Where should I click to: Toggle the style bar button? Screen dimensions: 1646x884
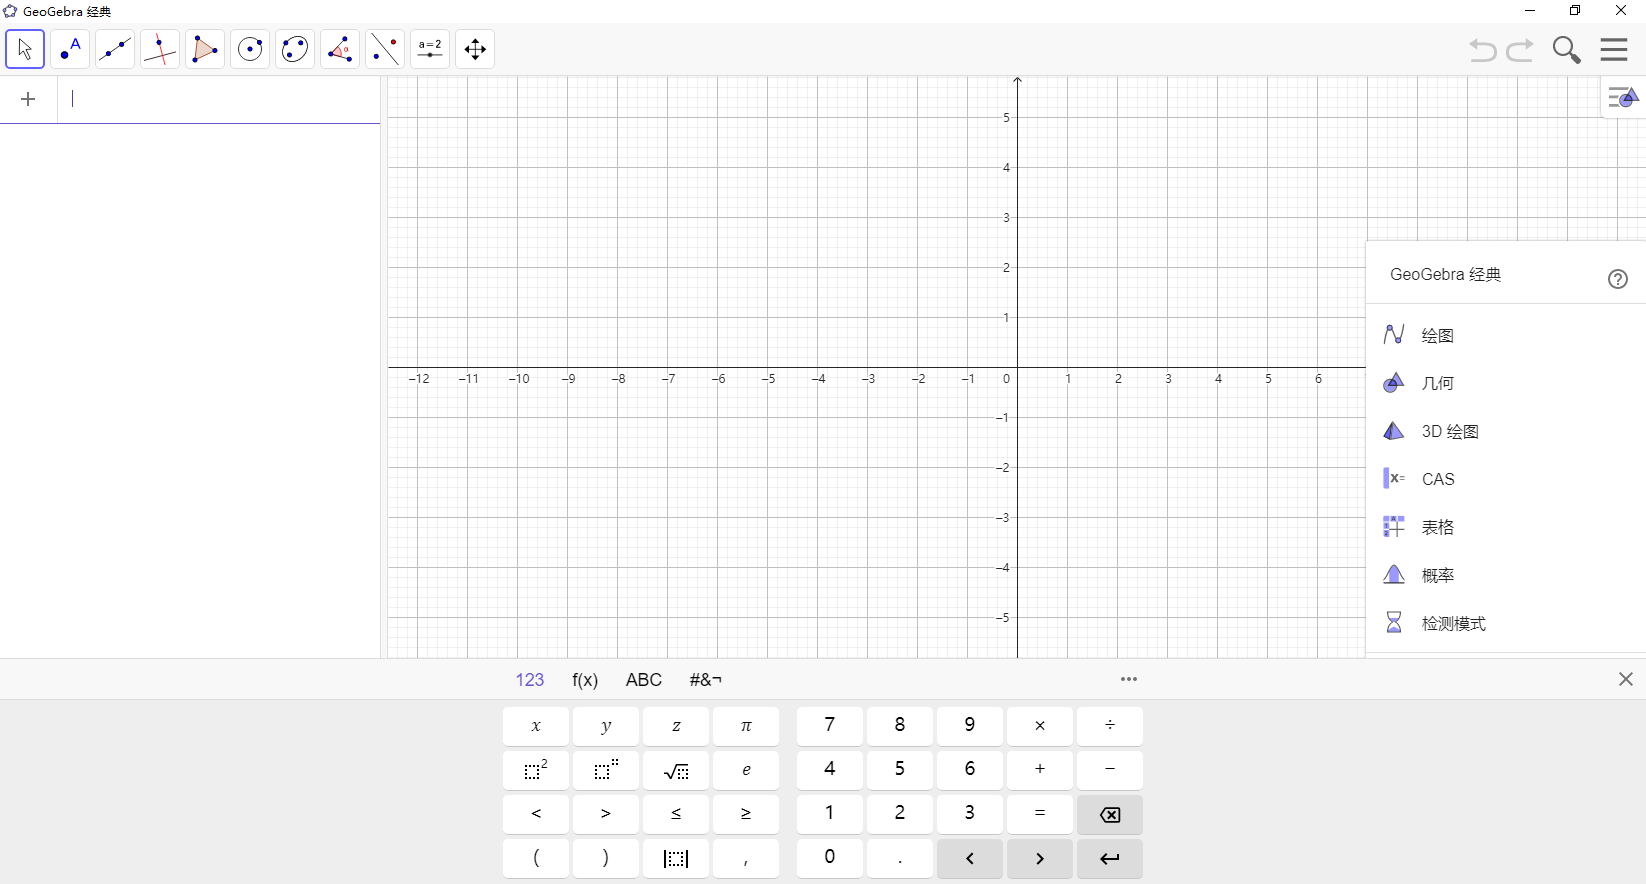point(1622,98)
